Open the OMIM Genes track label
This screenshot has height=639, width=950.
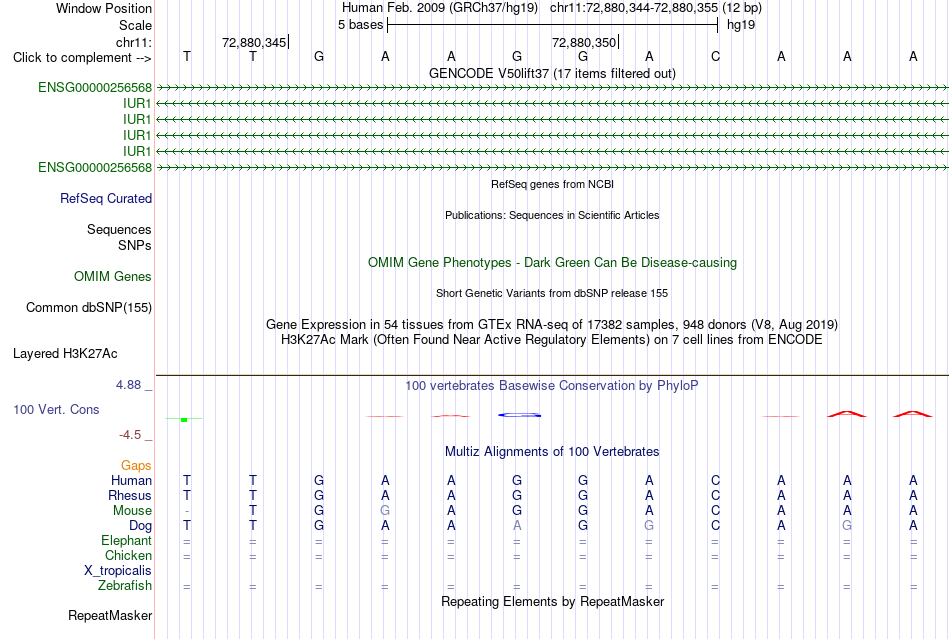113,277
